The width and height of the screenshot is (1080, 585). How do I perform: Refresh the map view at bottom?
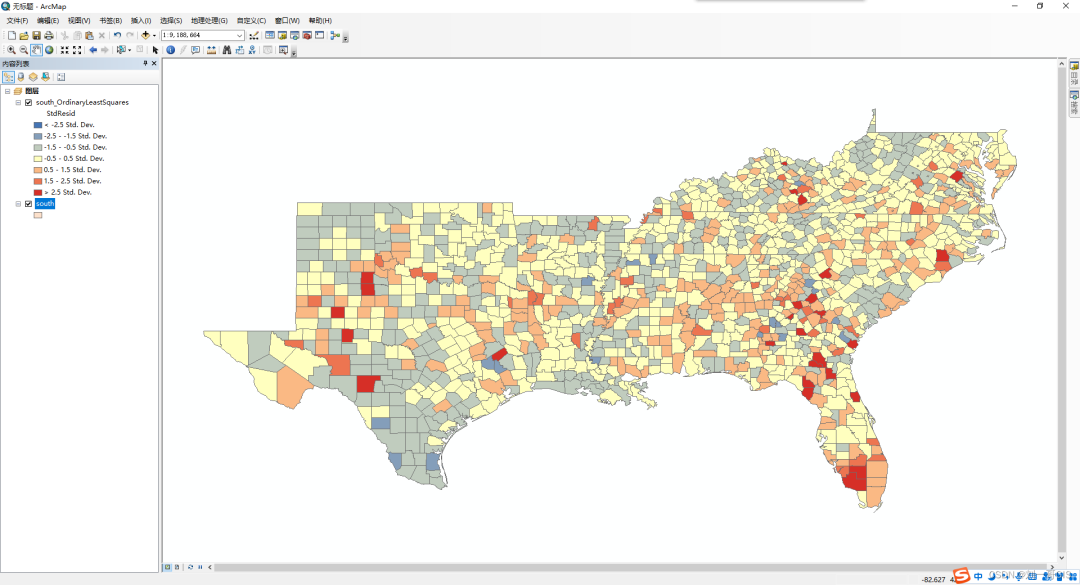click(190, 567)
